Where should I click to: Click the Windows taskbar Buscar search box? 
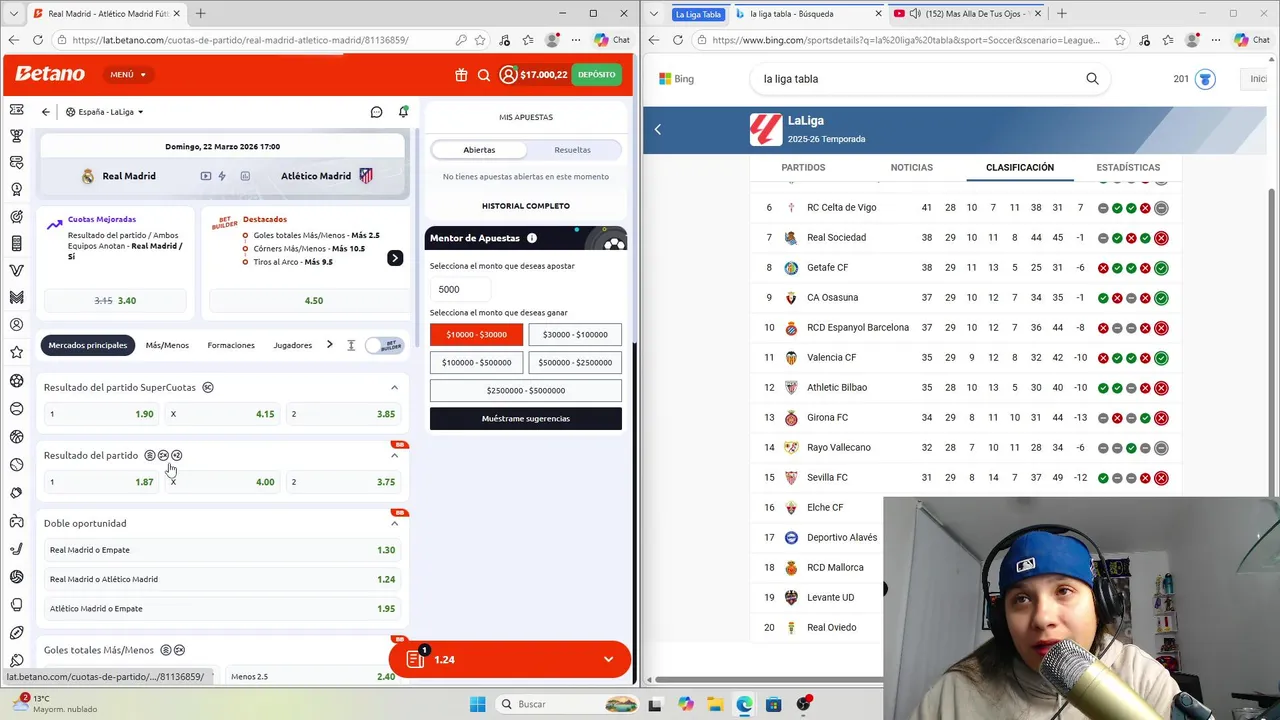(567, 704)
